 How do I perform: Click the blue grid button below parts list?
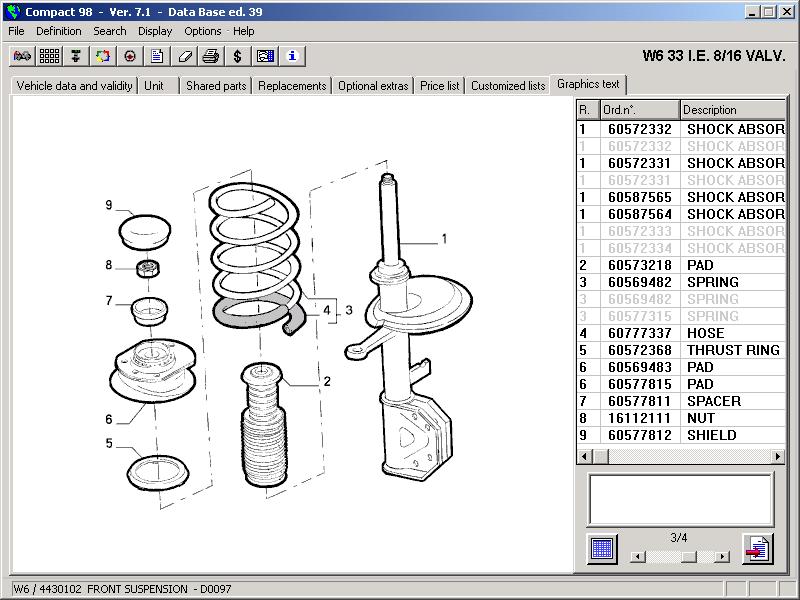pos(602,549)
